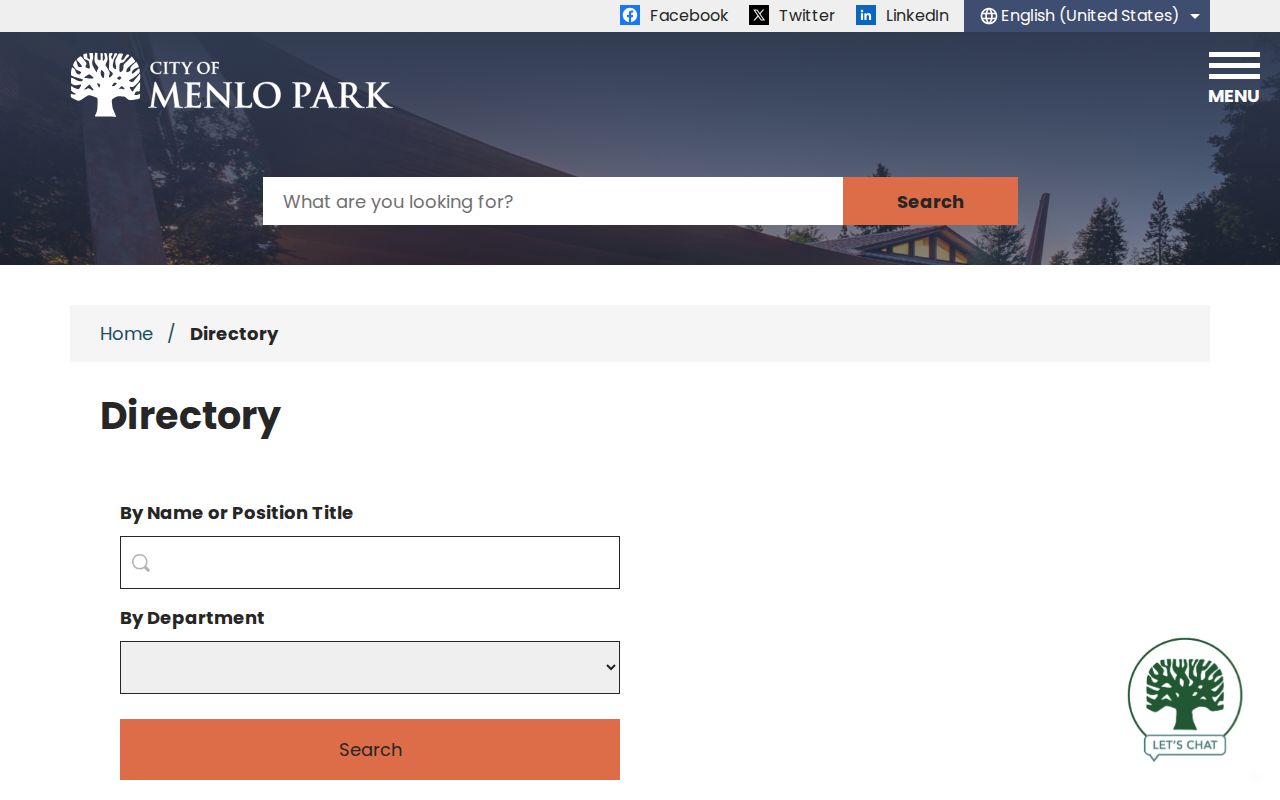Expand the English (United States) language dropdown
The height and width of the screenshot is (800, 1280).
click(1087, 16)
